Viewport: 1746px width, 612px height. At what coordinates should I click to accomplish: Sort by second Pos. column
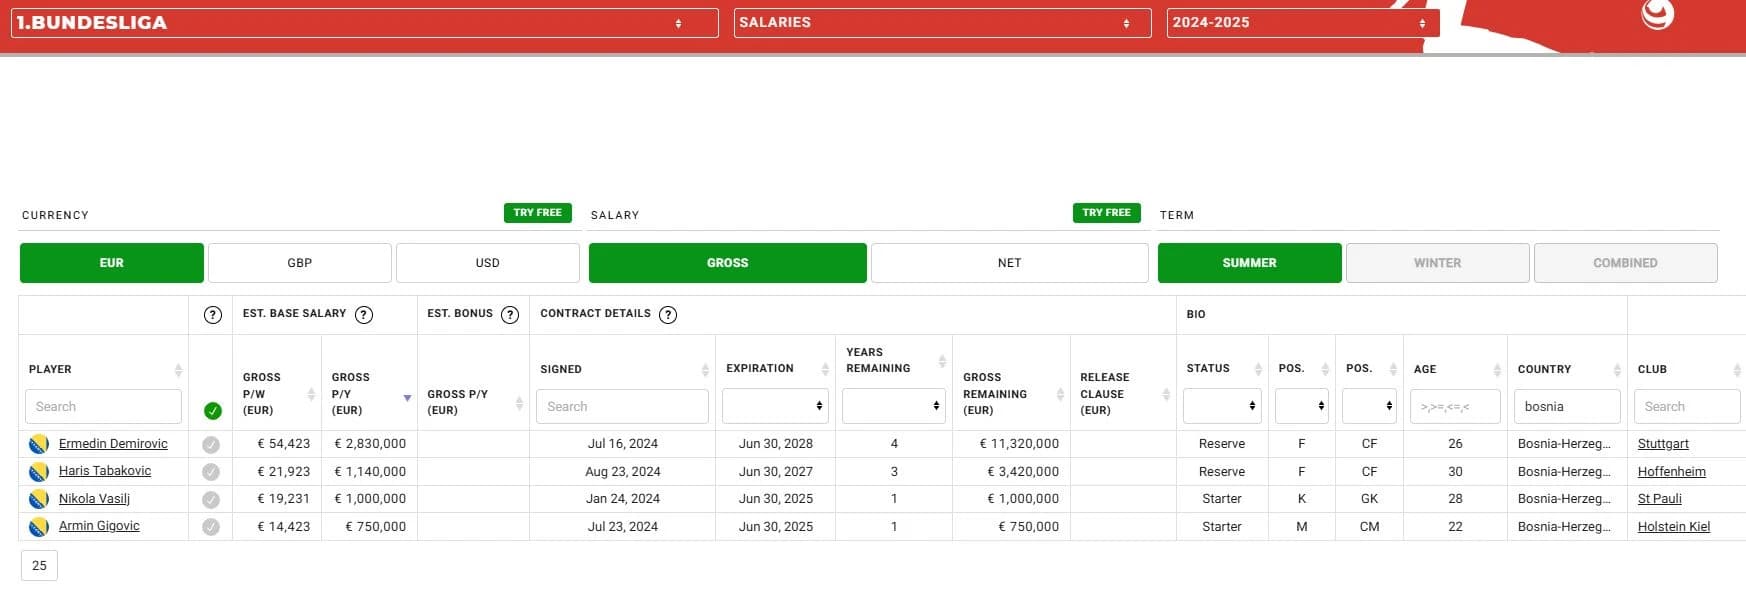tap(1393, 370)
